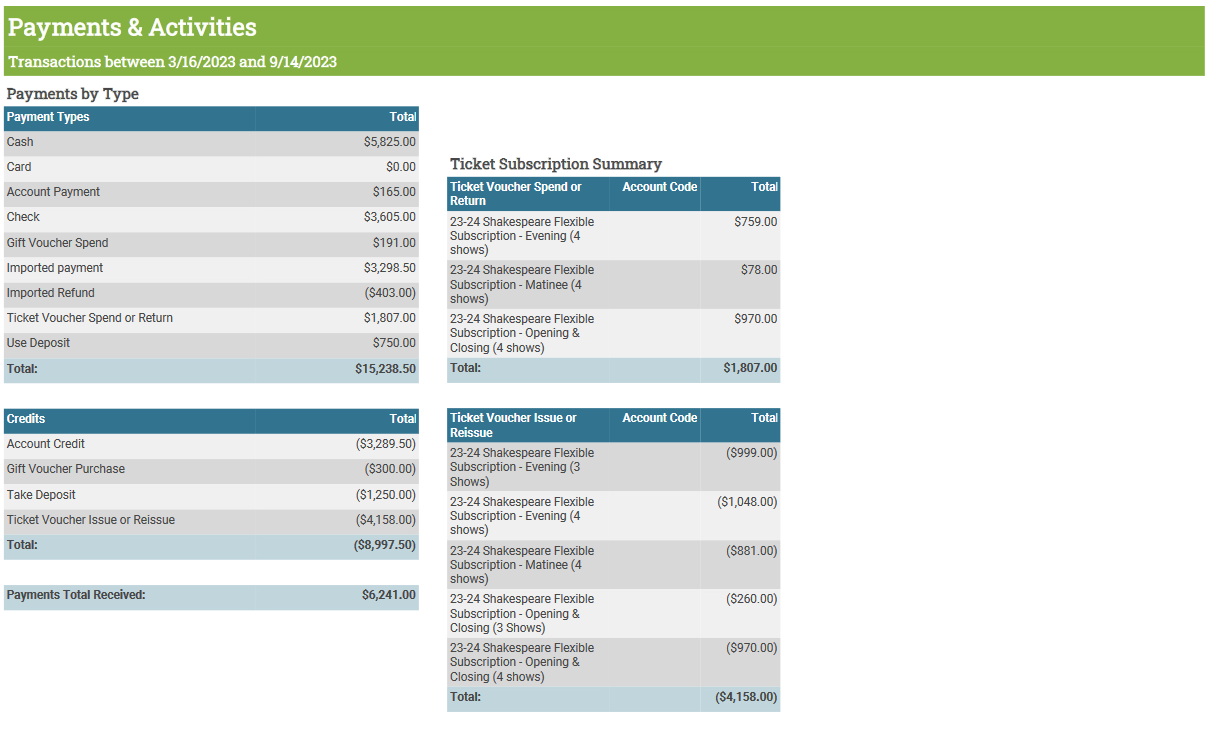The image size is (1225, 755).
Task: Select the Payments Total Received label
Action: 76,595
